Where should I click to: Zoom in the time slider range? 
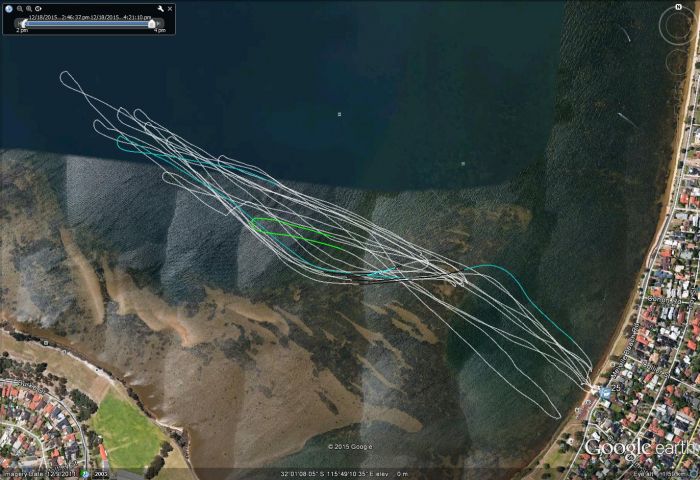pos(28,8)
